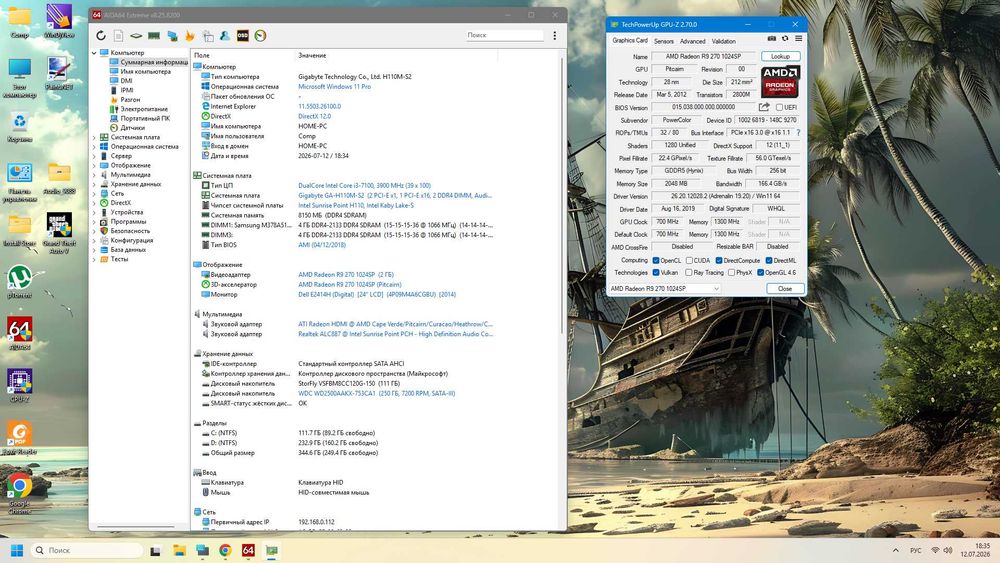
Task: Open GPU-Z hamburger menu
Action: pyautogui.click(x=798, y=39)
